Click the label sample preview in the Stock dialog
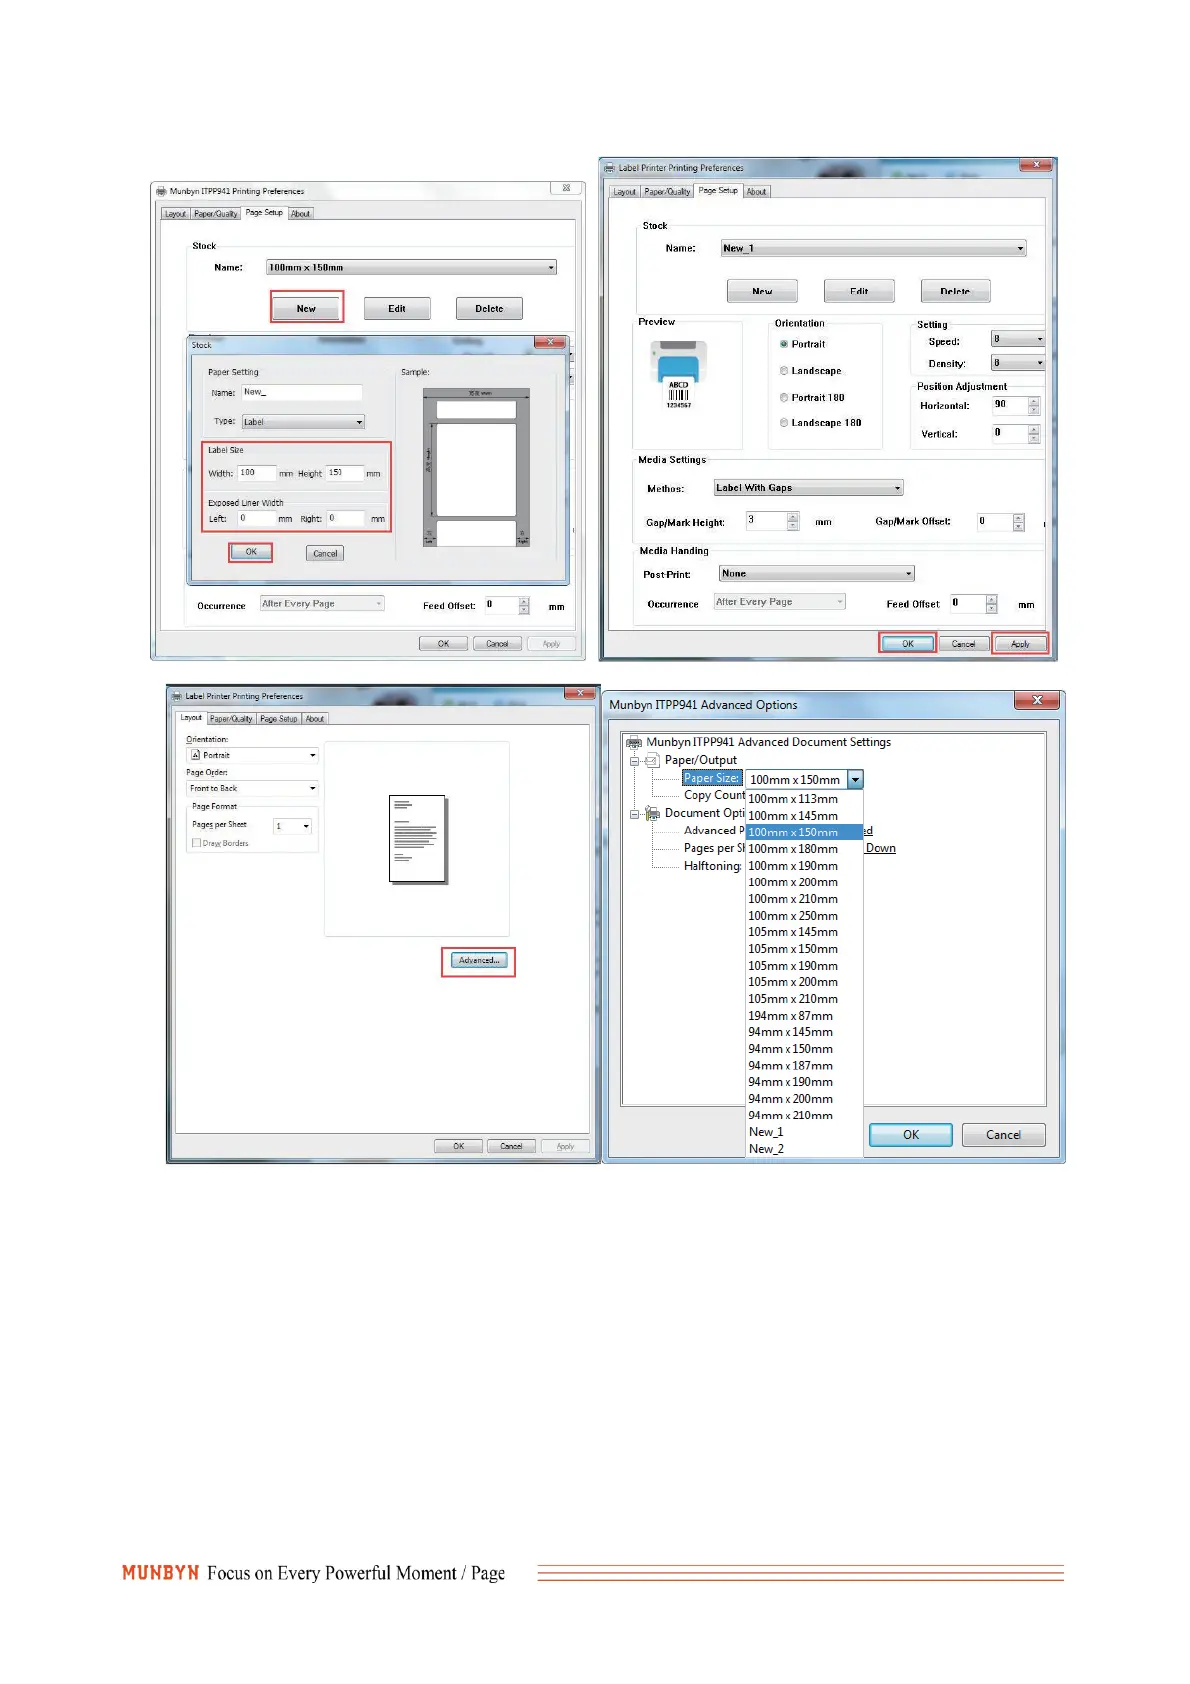This screenshot has width=1190, height=1684. click(x=476, y=467)
